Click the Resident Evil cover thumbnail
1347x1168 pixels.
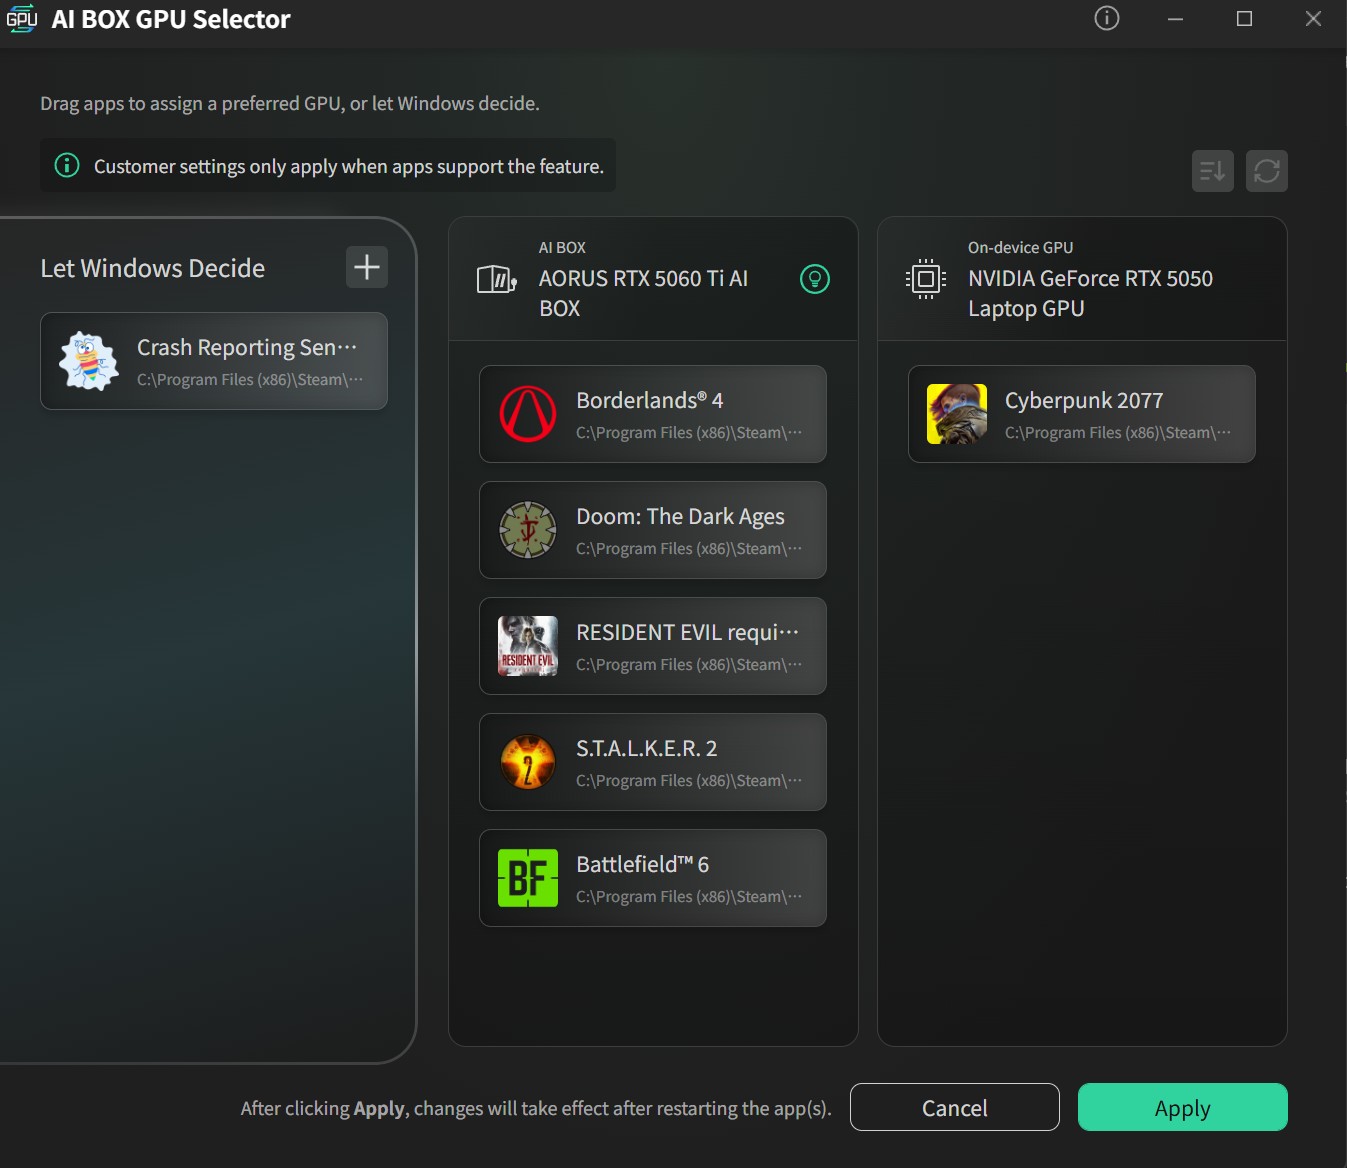coord(528,646)
